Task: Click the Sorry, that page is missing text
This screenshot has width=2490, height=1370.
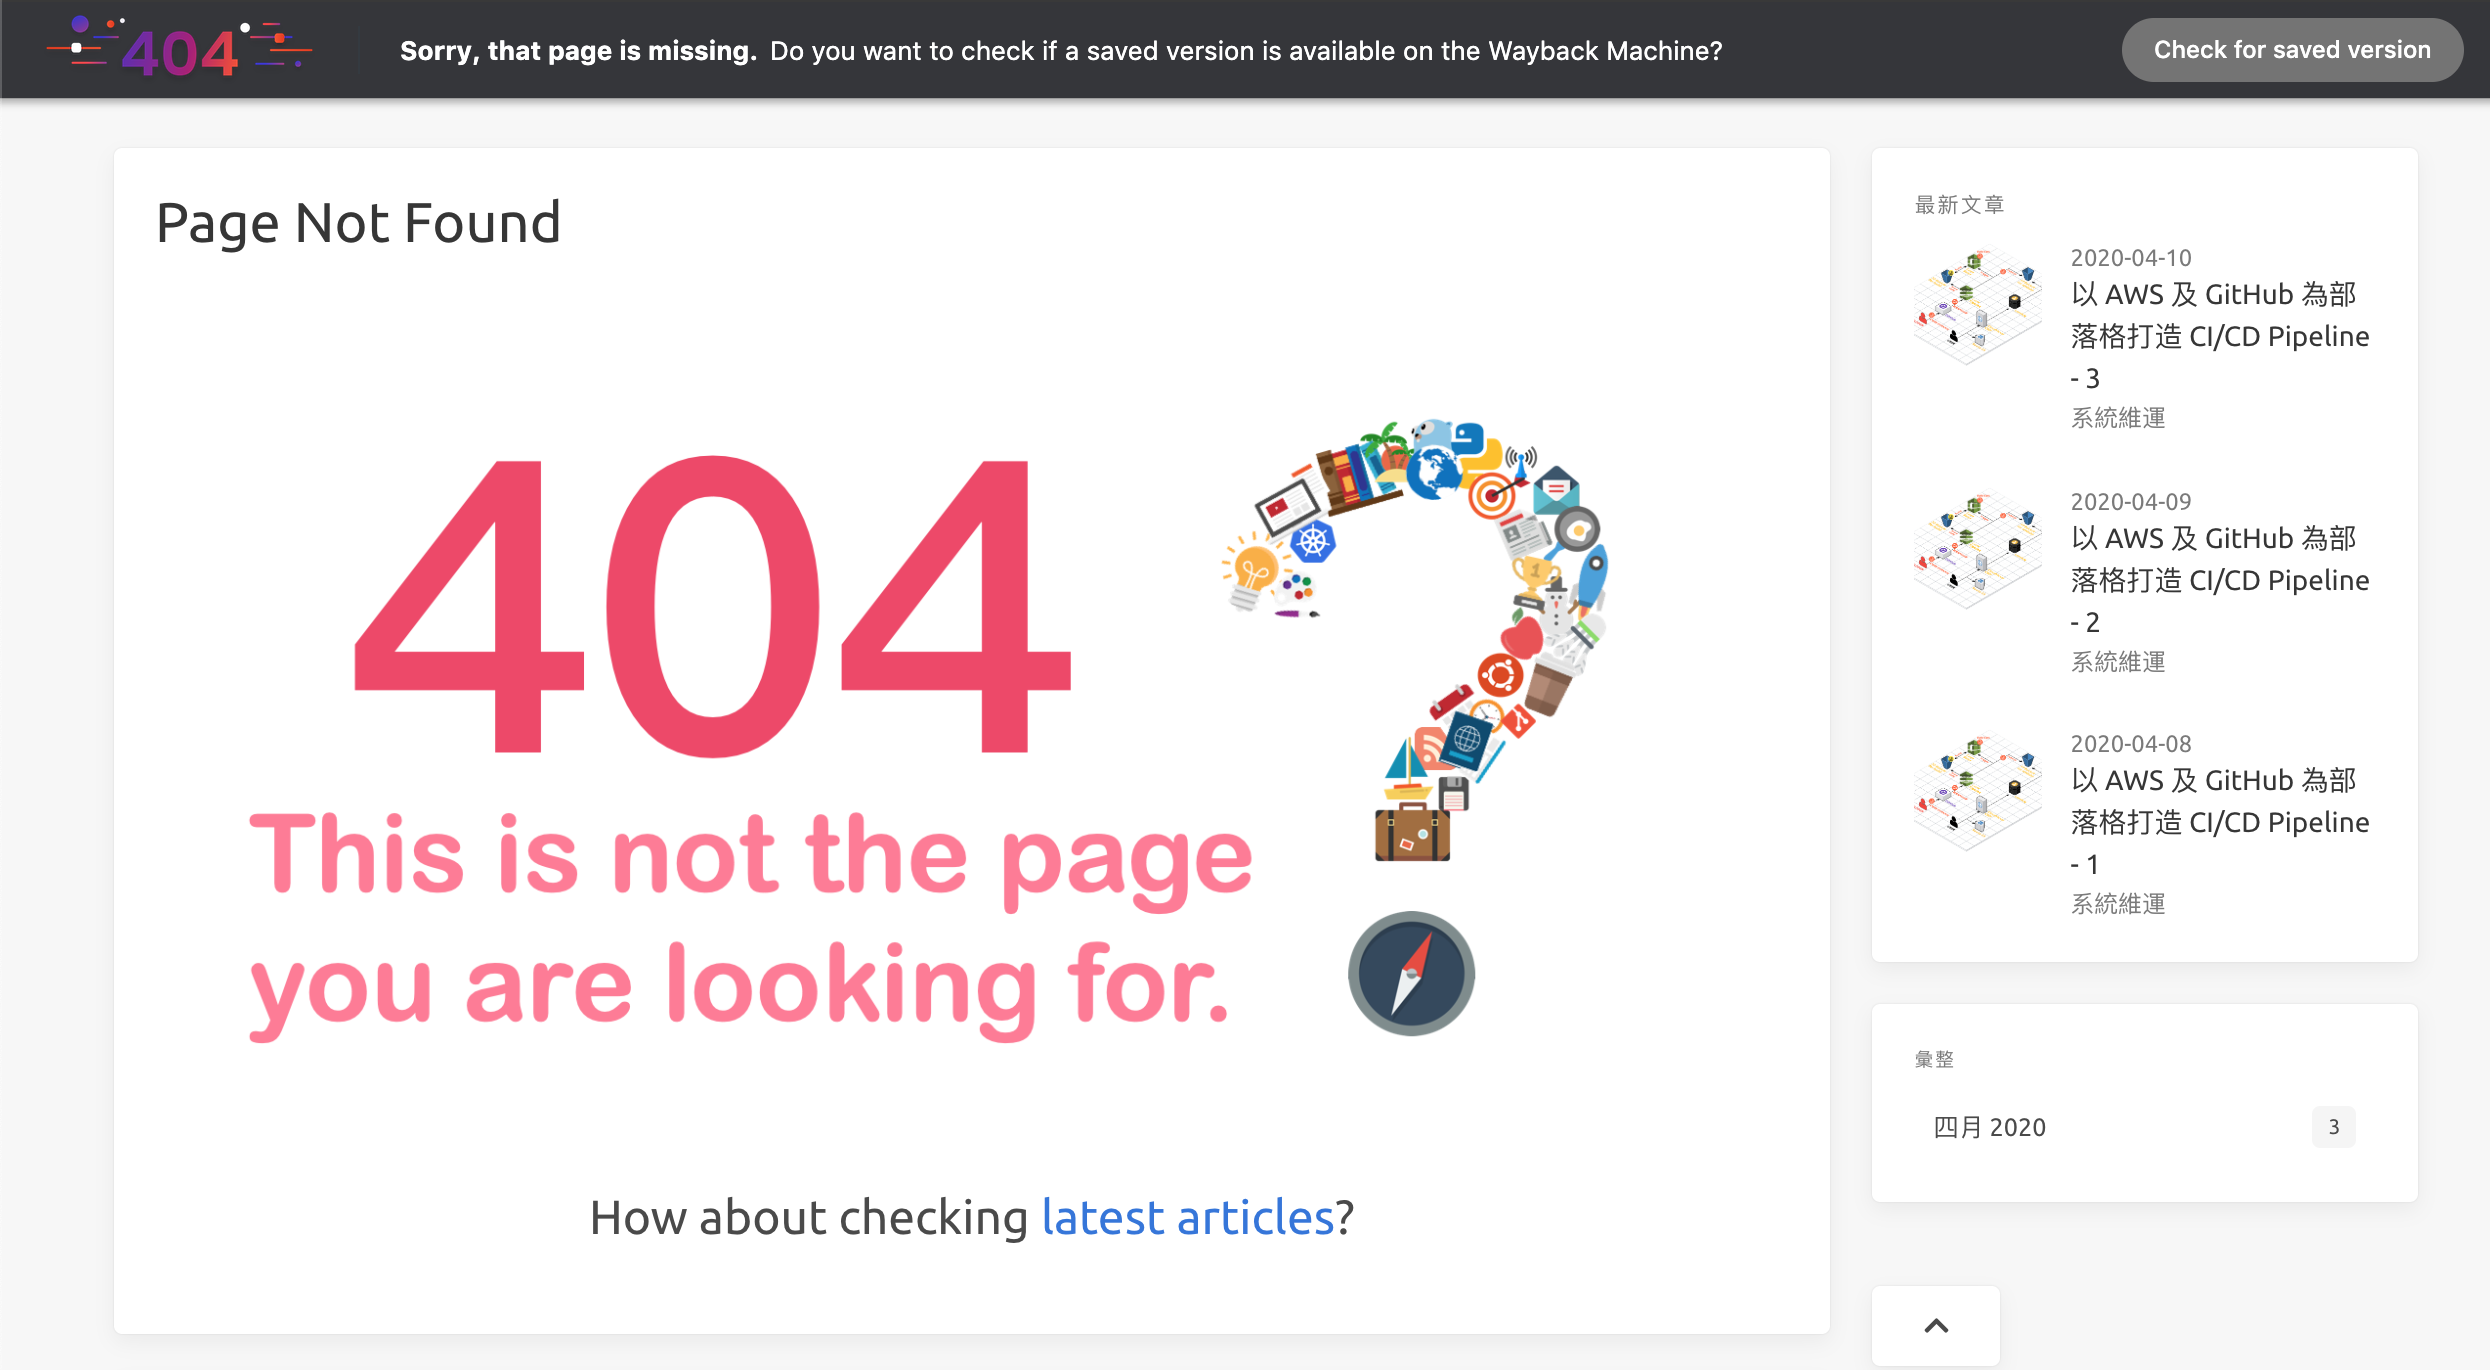Action: [x=578, y=51]
